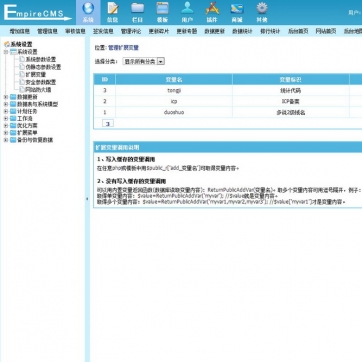
Task: Click the icp variable name cell
Action: click(x=174, y=101)
